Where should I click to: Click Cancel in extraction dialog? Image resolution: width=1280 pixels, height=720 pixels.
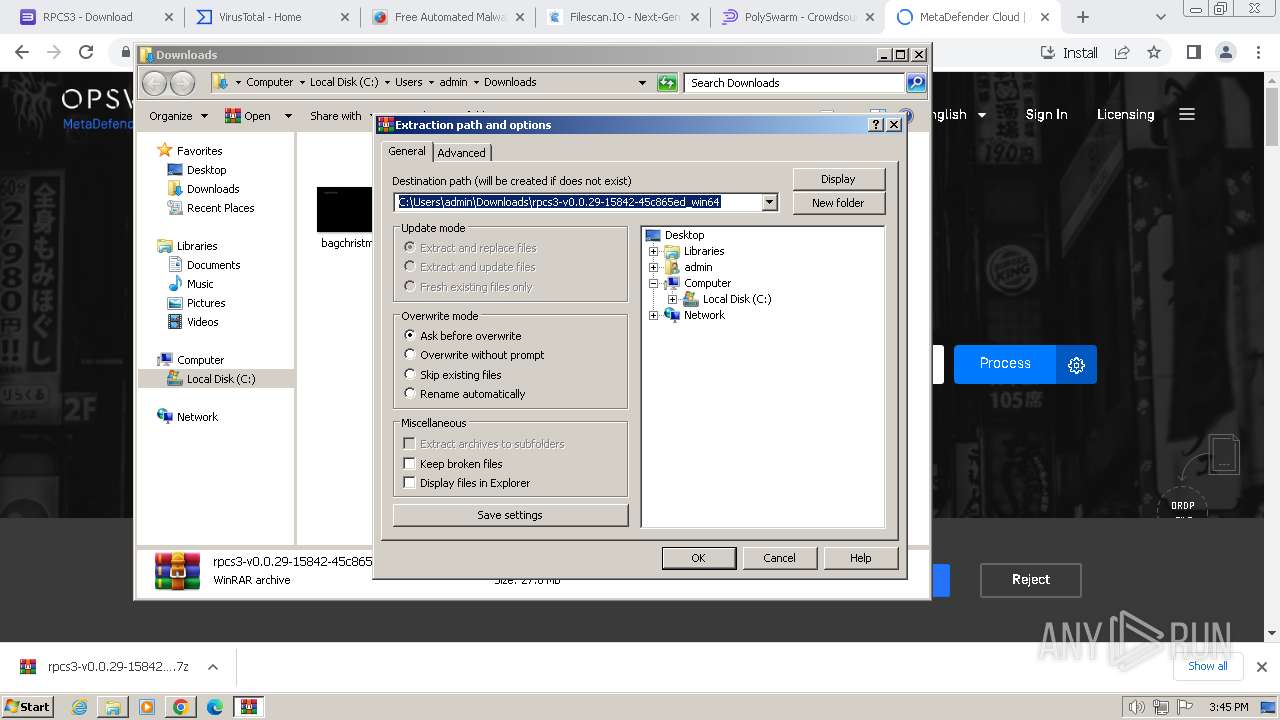[x=779, y=558]
